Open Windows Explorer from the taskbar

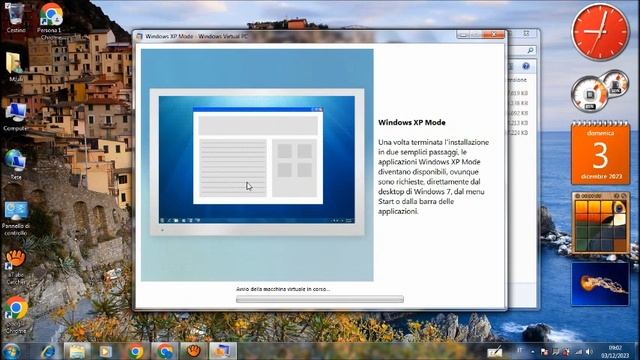coord(77,351)
